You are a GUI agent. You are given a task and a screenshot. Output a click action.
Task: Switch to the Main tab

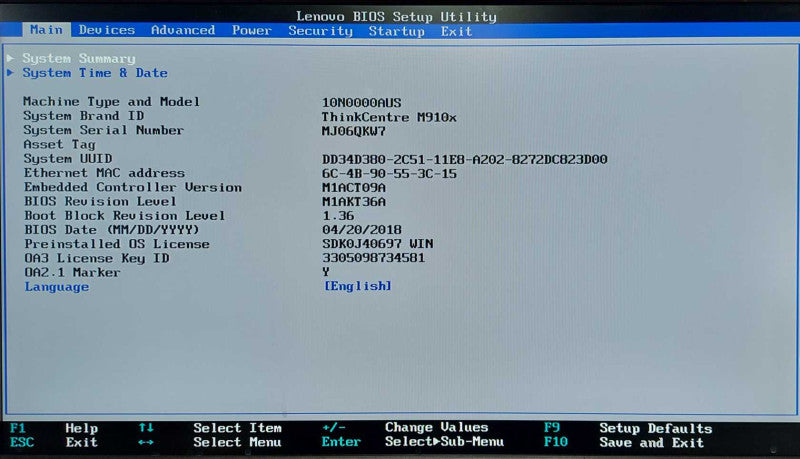point(46,30)
